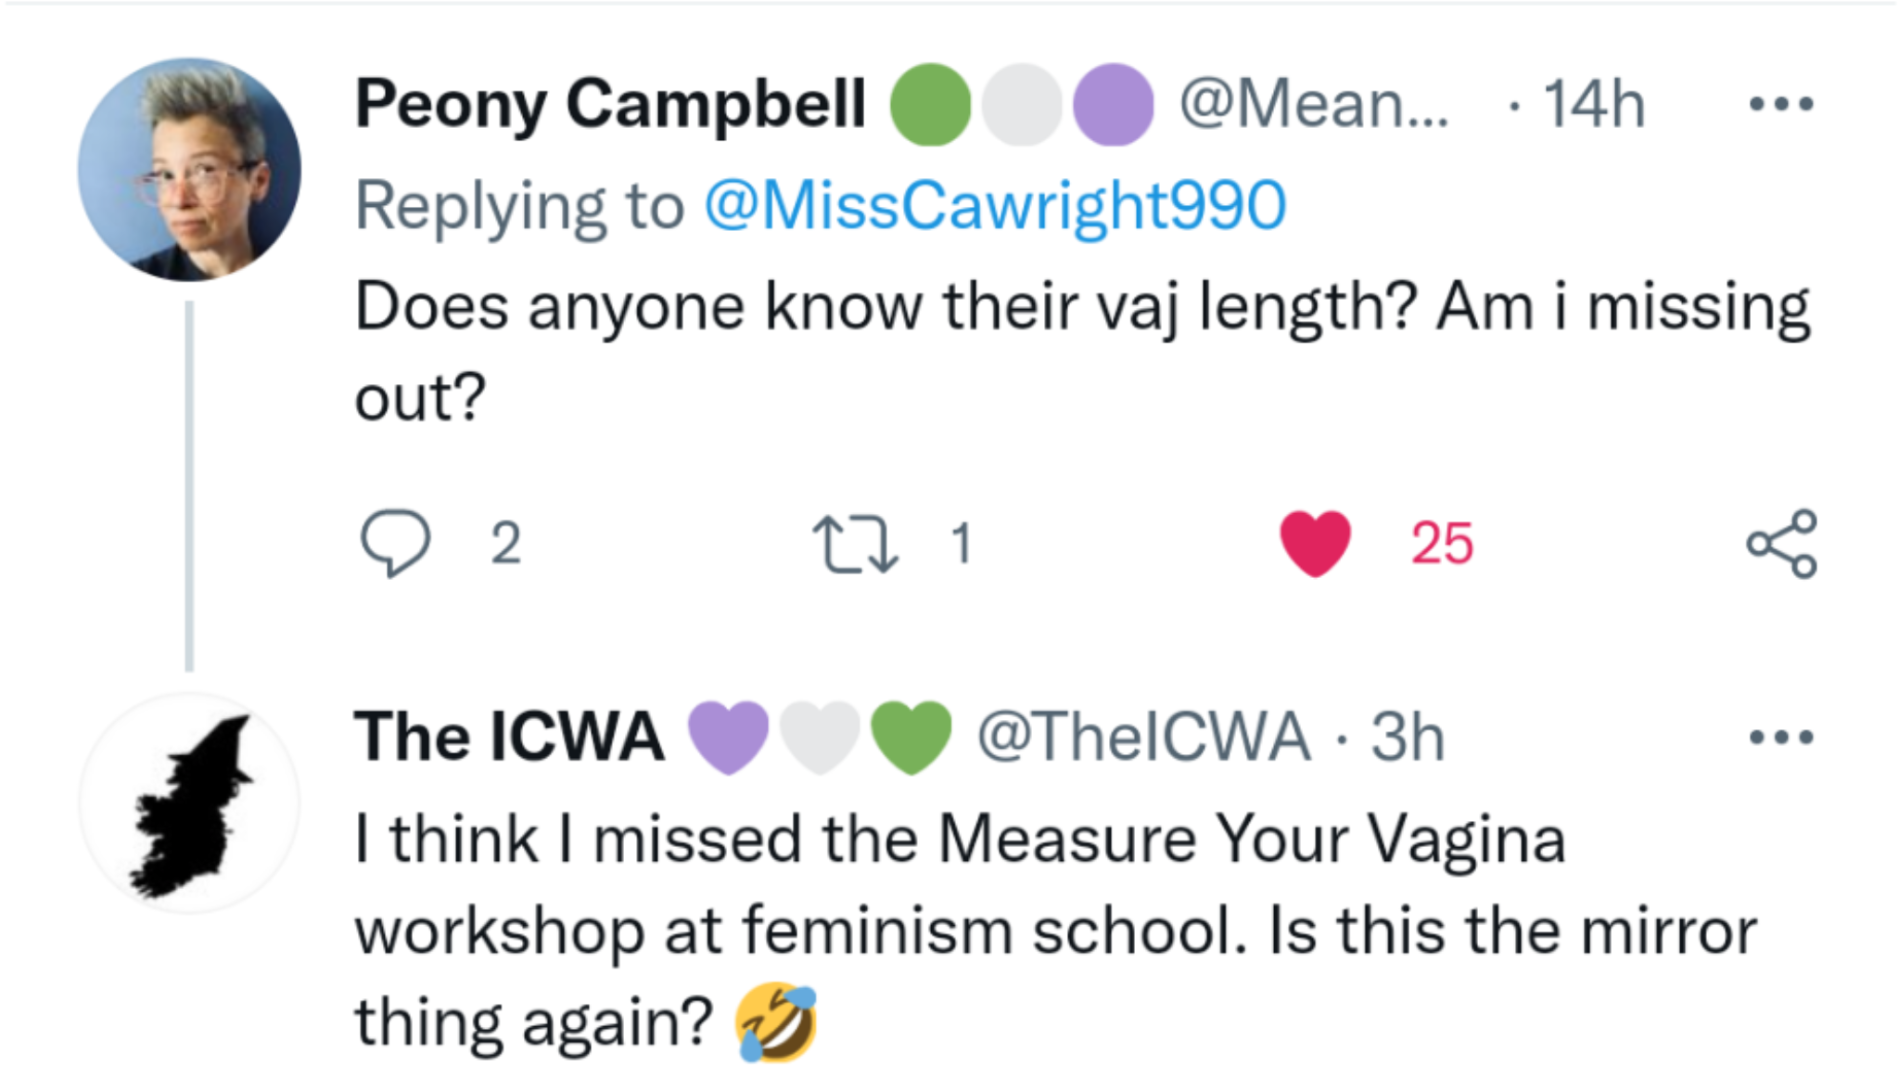This screenshot has width=1899, height=1092.
Task: Unlike the tweet via the red heart
Action: [x=1315, y=543]
